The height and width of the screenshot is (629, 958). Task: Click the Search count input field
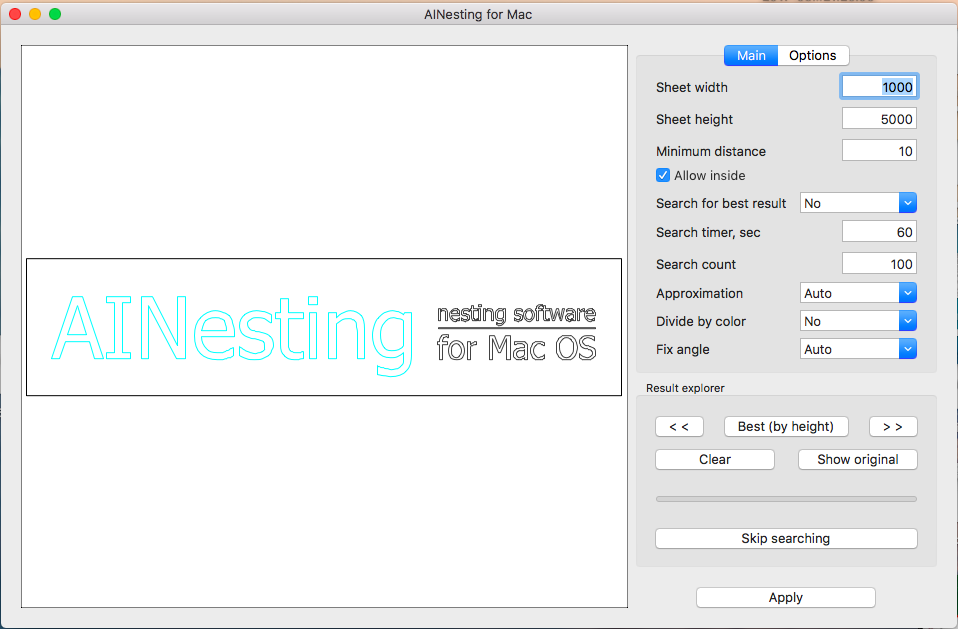coord(879,264)
